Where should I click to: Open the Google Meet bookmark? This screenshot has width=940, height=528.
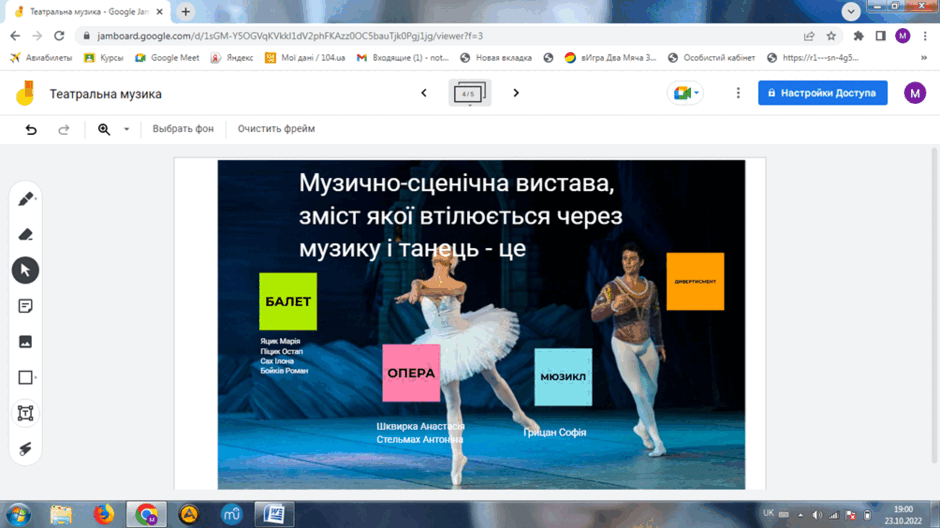[x=167, y=58]
